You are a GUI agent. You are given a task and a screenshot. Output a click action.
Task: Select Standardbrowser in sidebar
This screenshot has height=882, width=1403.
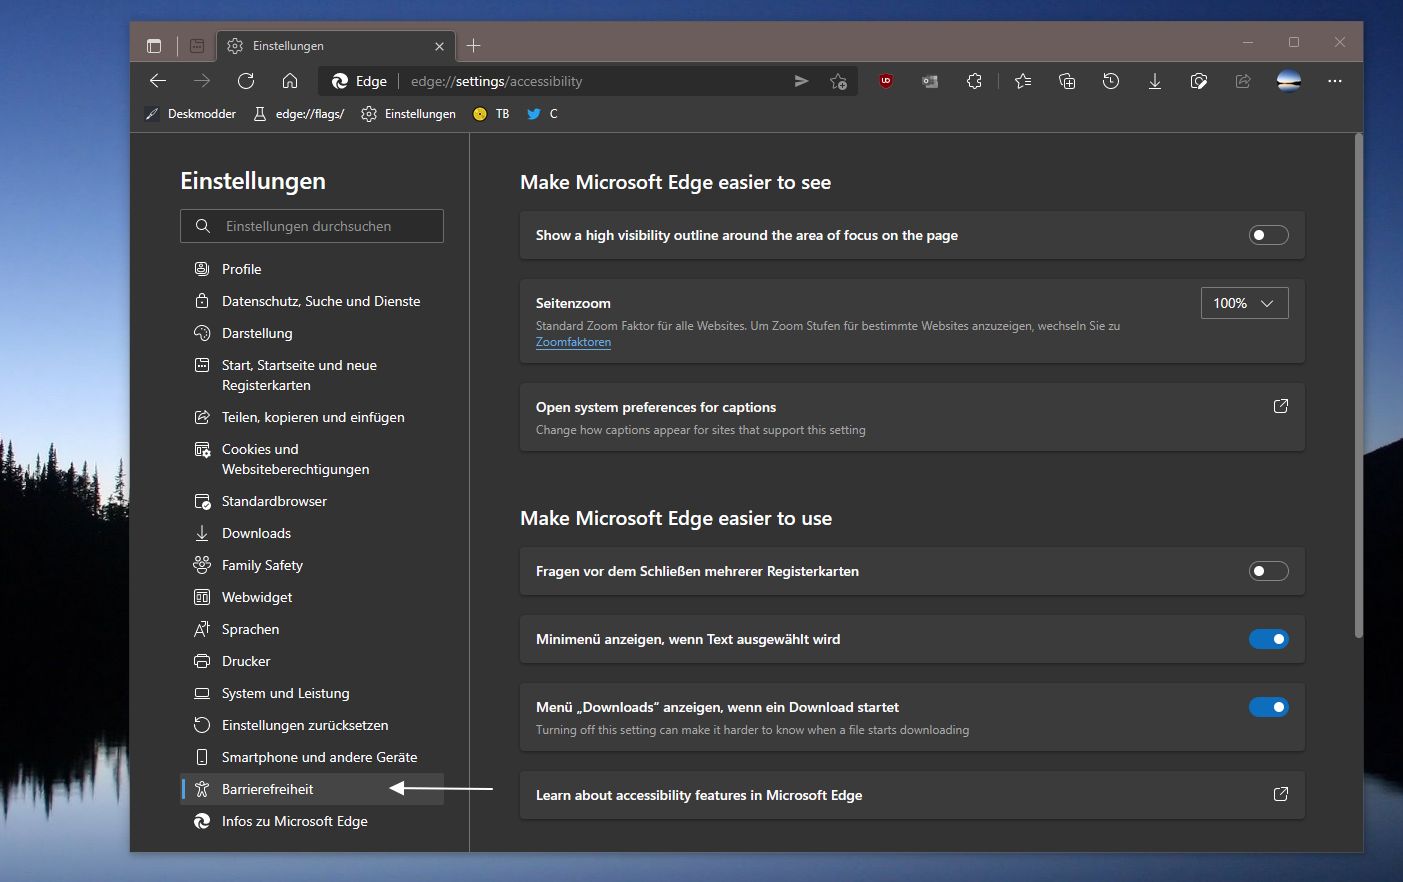312,501
